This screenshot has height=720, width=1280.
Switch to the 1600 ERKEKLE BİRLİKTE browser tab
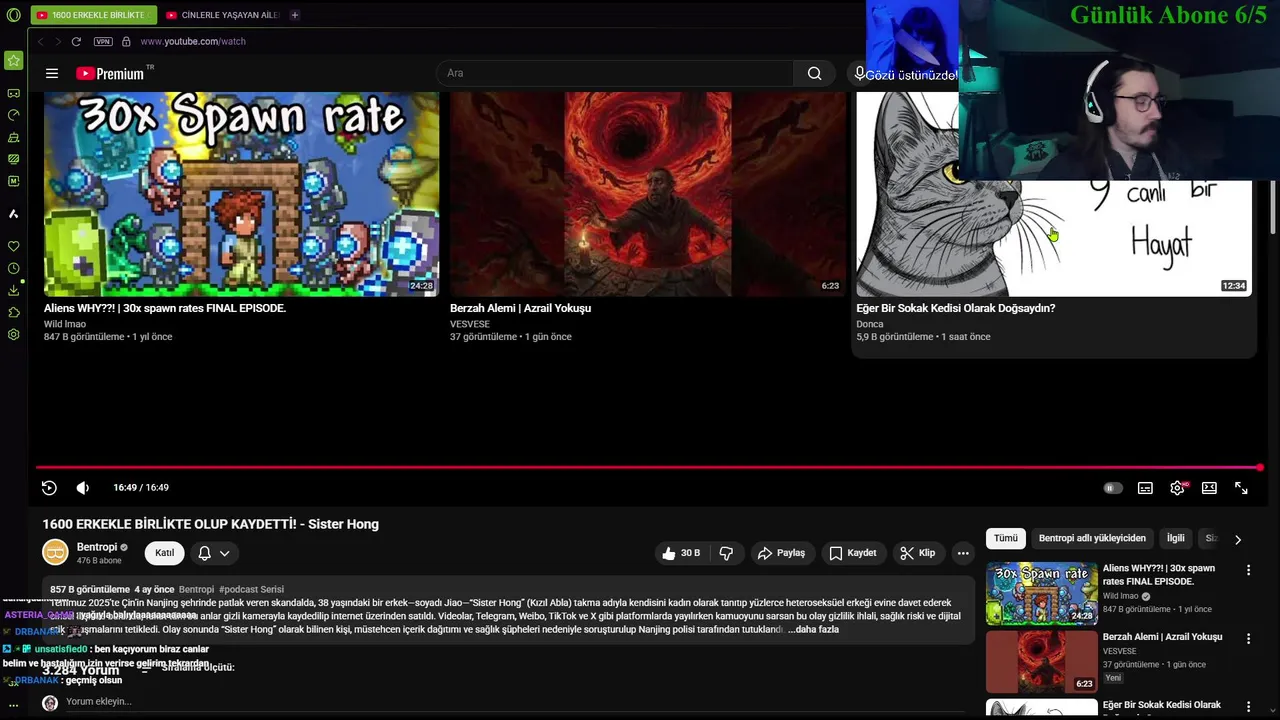tap(93, 15)
